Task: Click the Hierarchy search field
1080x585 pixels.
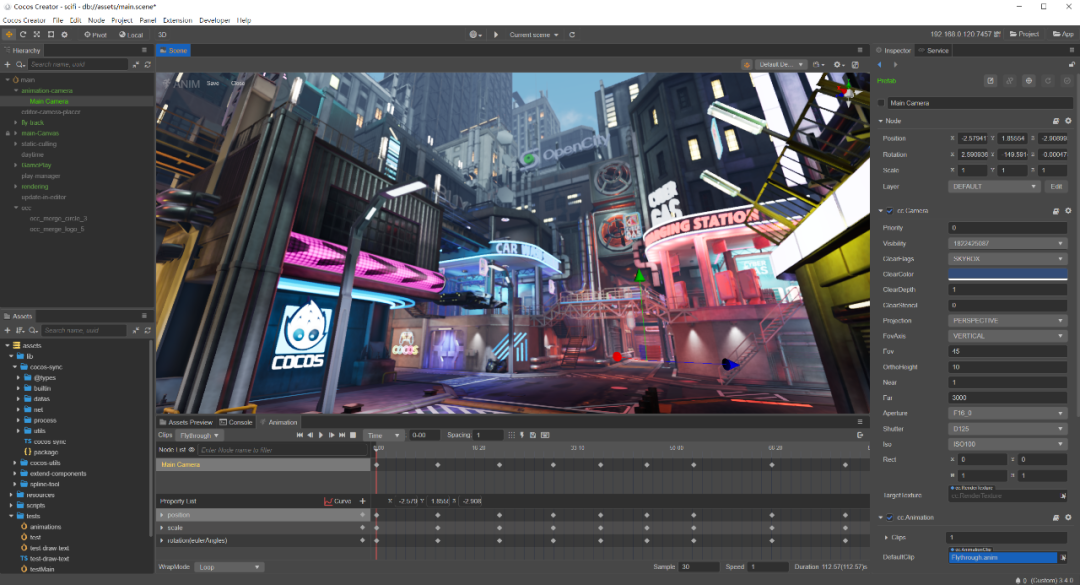Action: 78,64
